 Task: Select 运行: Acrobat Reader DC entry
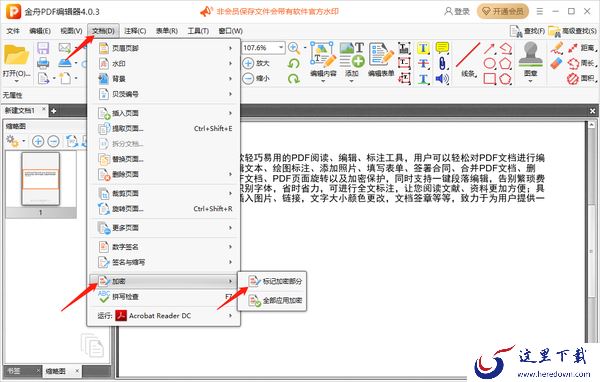click(164, 316)
